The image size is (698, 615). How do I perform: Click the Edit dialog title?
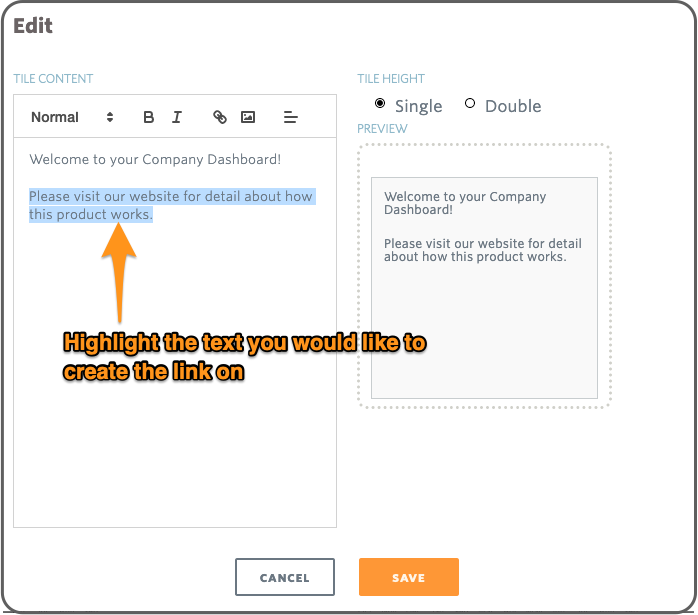tap(33, 26)
